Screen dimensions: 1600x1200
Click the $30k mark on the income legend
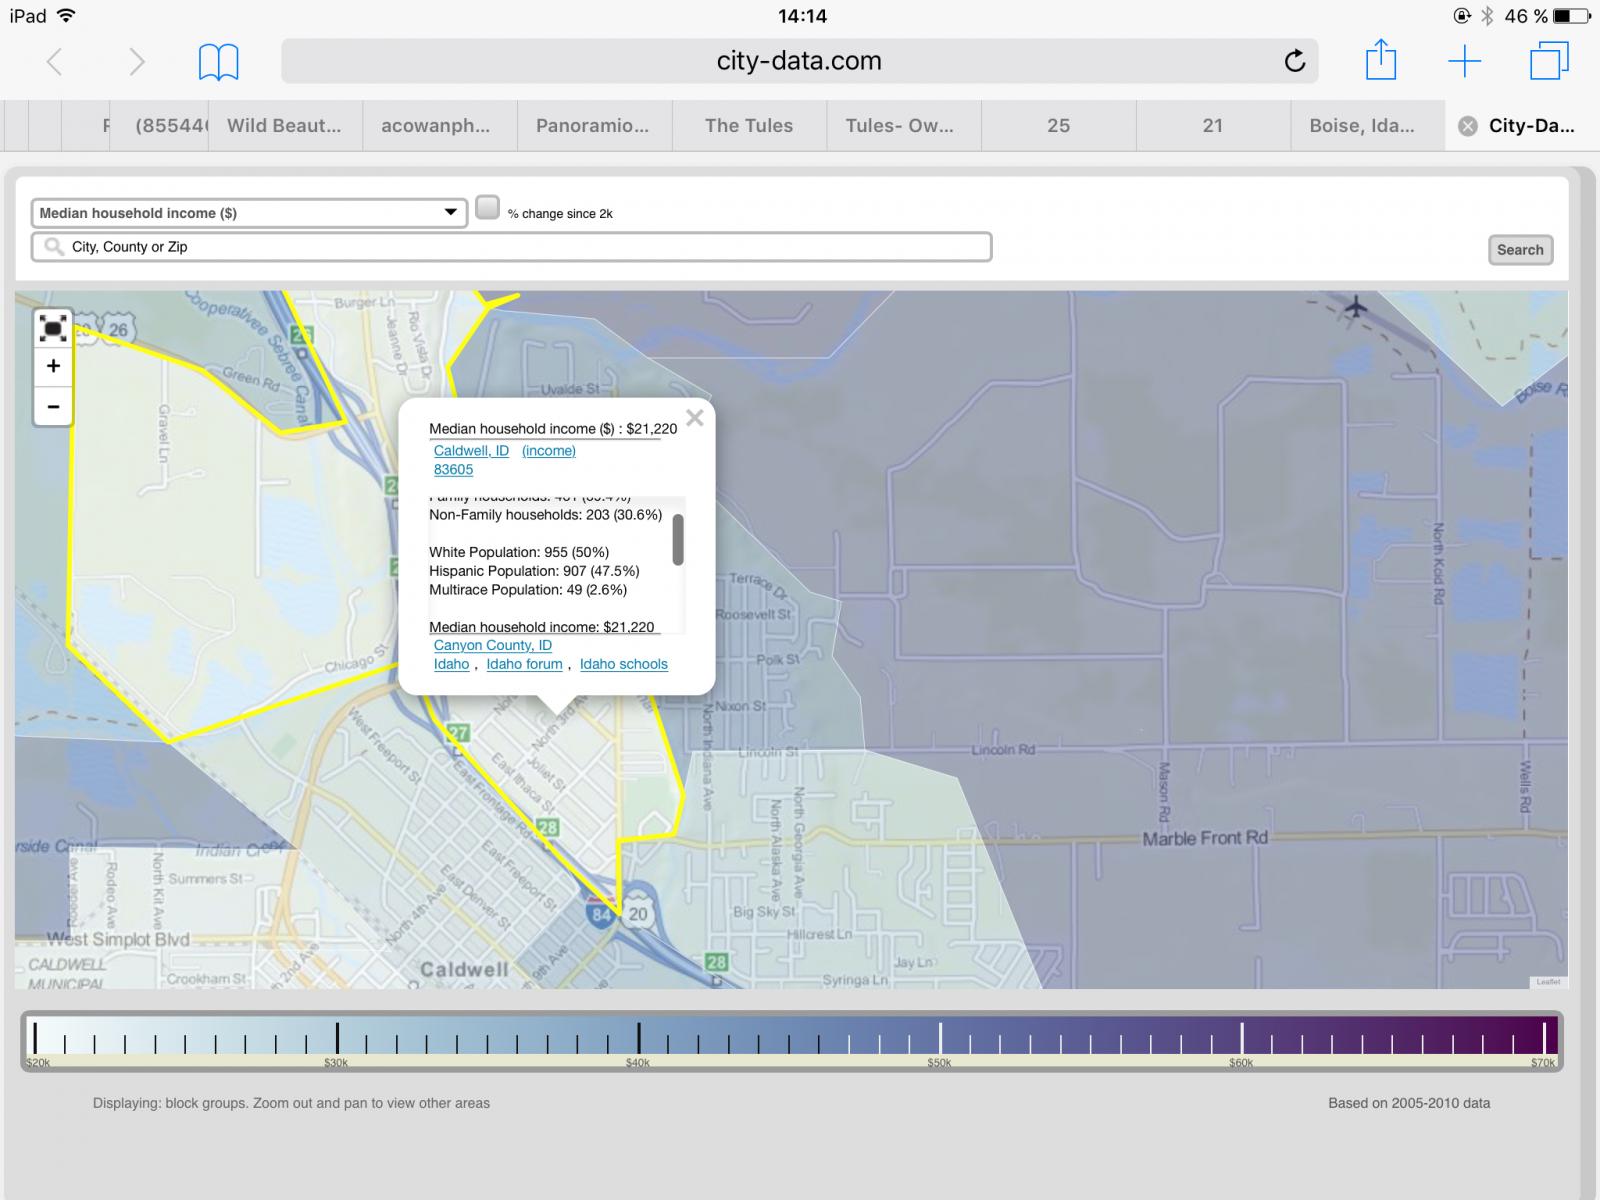(x=336, y=1038)
